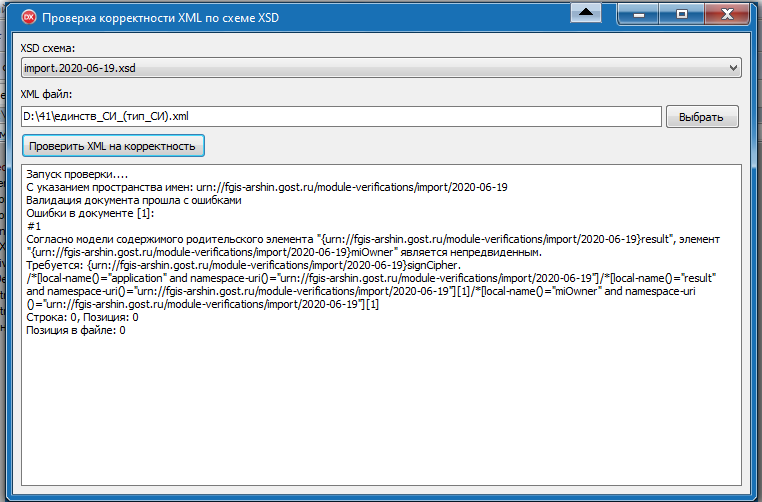The image size is (762, 502).
Task: Focus the XML файл path input field
Action: point(340,117)
